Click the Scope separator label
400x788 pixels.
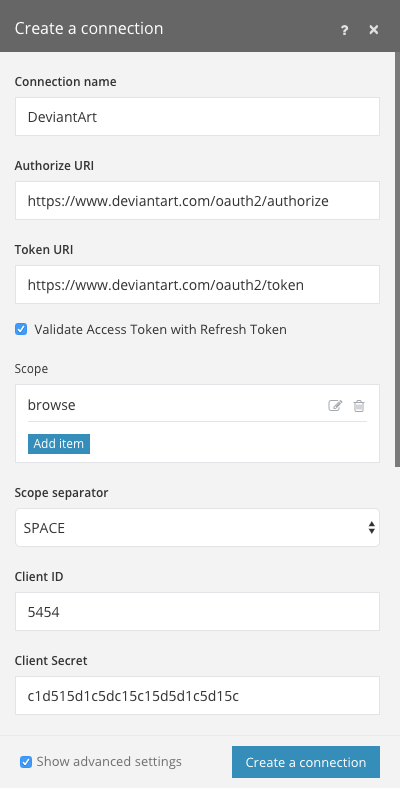[x=61, y=493]
